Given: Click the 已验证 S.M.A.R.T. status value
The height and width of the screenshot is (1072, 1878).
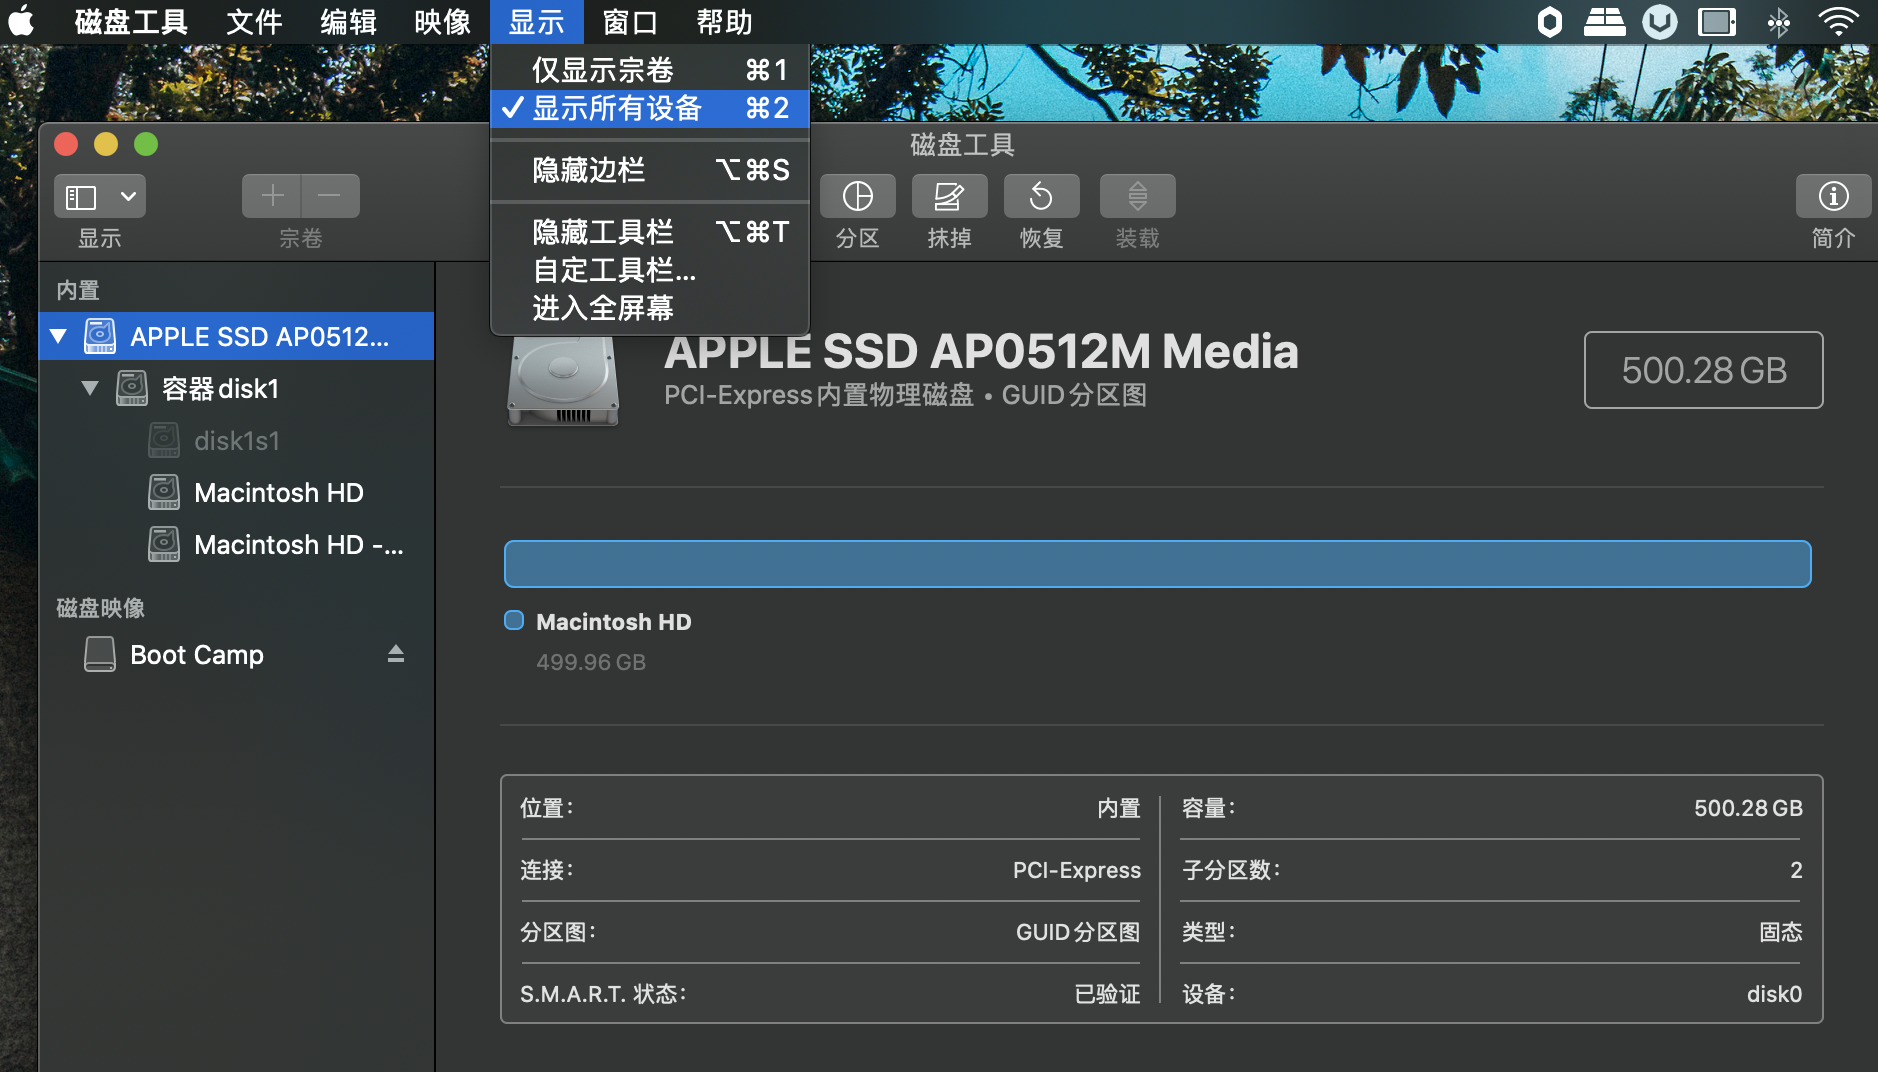Looking at the screenshot, I should point(1107,994).
